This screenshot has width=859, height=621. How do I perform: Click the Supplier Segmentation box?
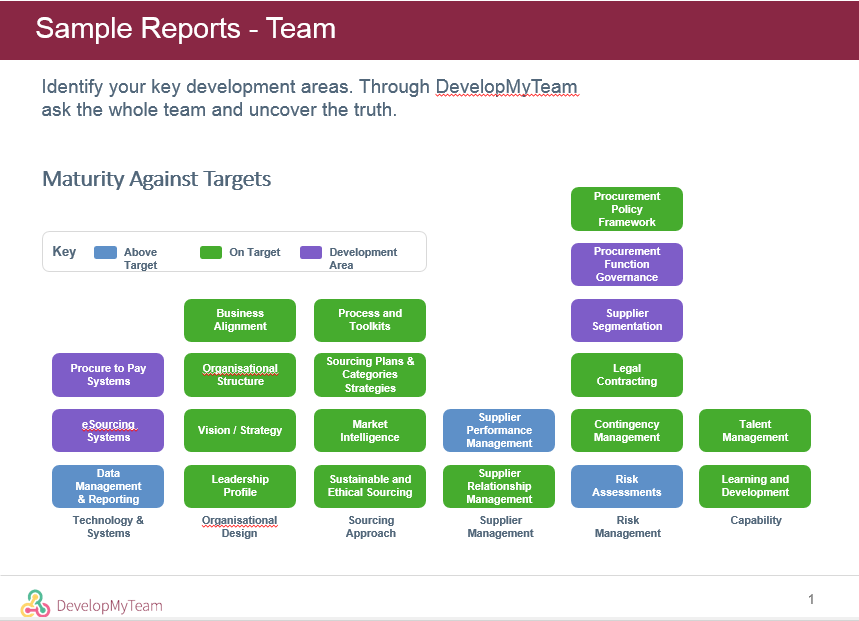627,320
